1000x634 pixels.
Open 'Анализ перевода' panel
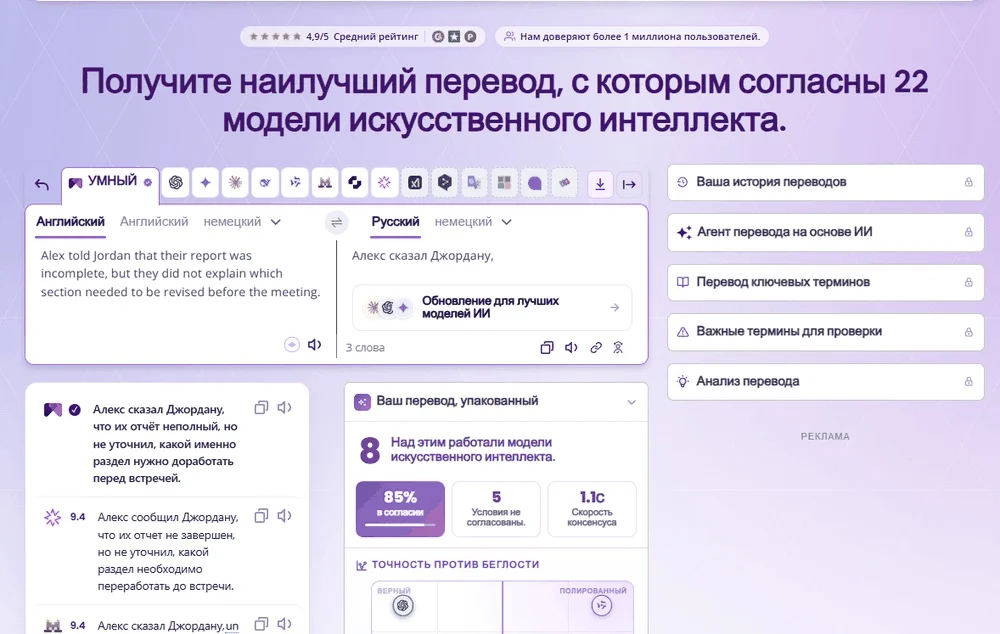tap(825, 381)
